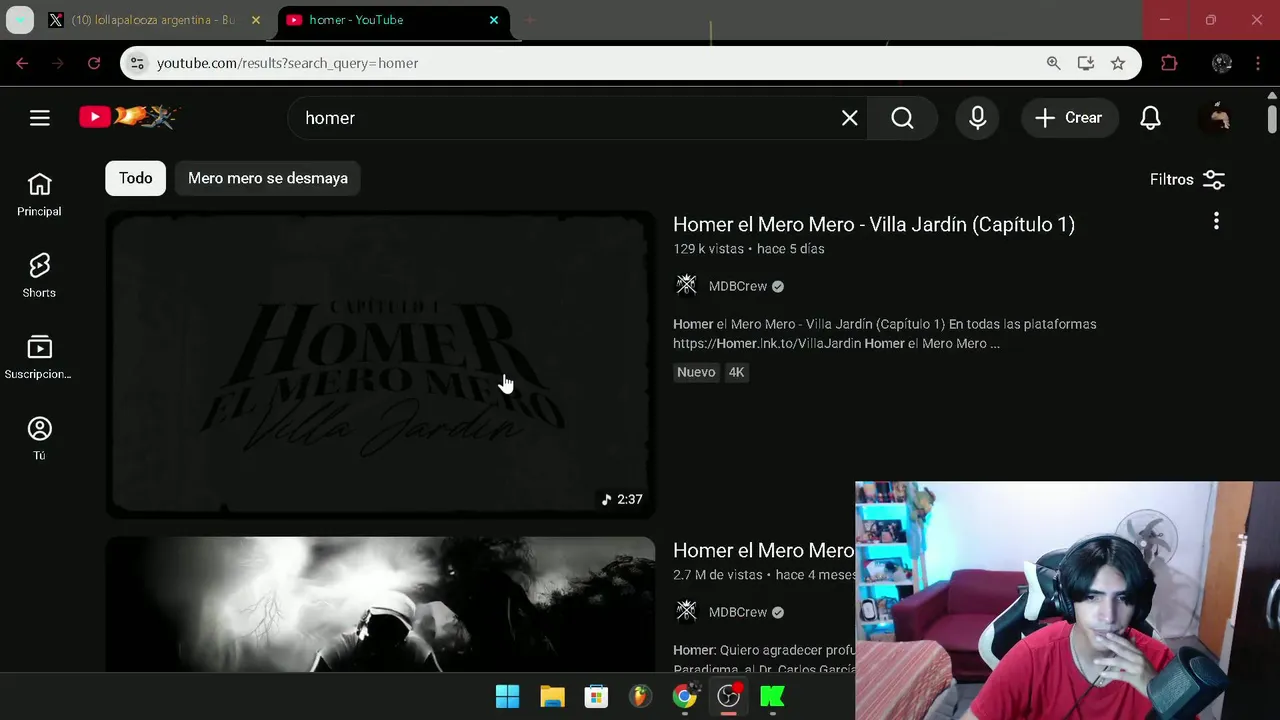The width and height of the screenshot is (1280, 720).
Task: Open the Crear upload menu
Action: [x=1069, y=118]
